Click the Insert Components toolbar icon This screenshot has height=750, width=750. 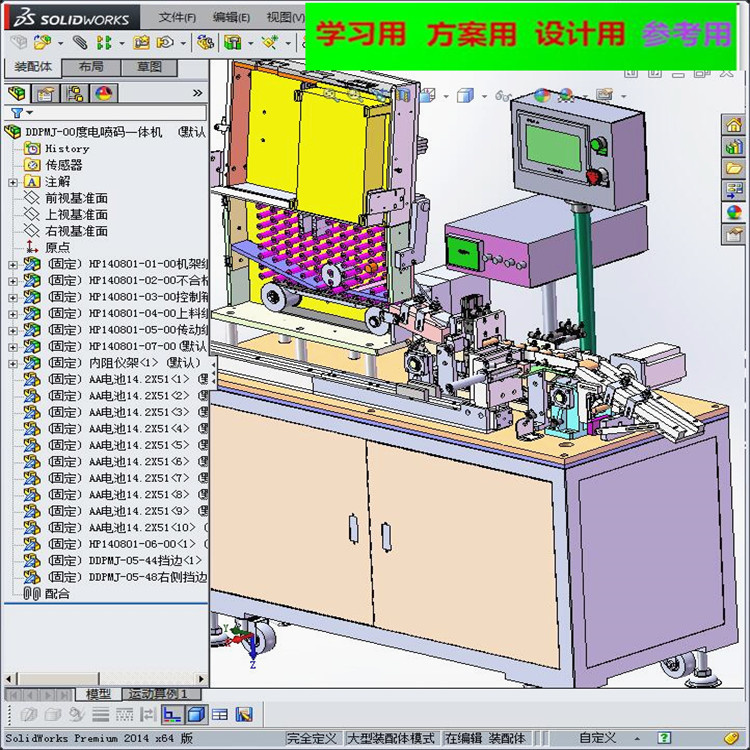43,43
